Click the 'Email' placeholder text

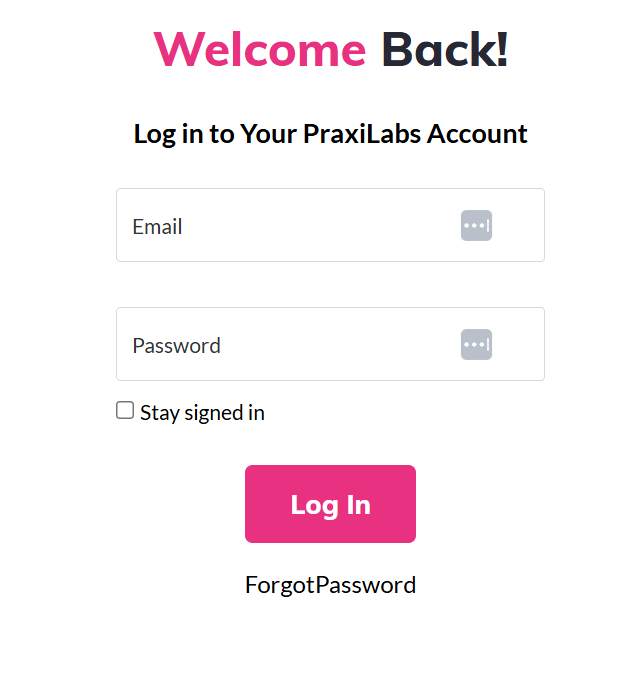[157, 227]
